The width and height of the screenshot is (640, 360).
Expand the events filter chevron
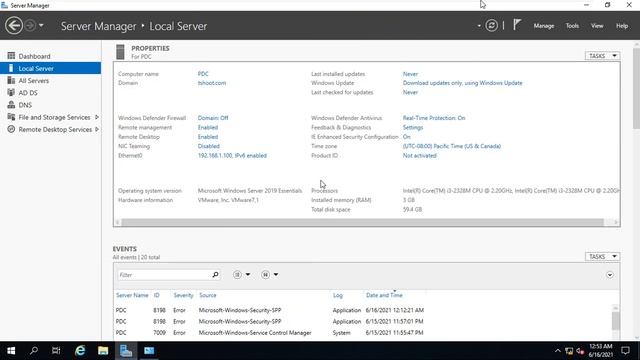tap(609, 275)
